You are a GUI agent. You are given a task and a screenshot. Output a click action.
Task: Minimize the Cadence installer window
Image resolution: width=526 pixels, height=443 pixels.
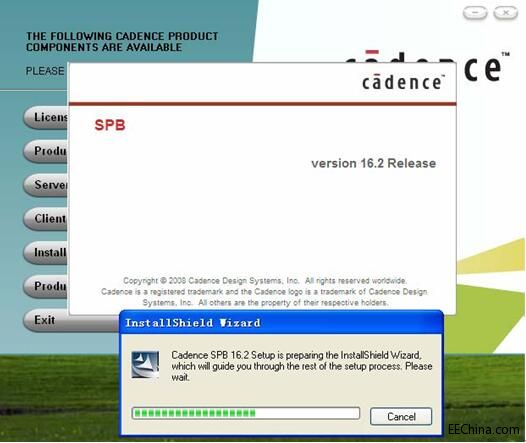click(x=475, y=13)
